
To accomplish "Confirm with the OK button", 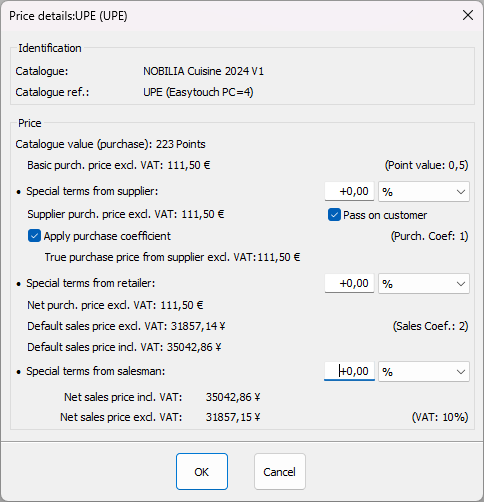I will point(202,471).
